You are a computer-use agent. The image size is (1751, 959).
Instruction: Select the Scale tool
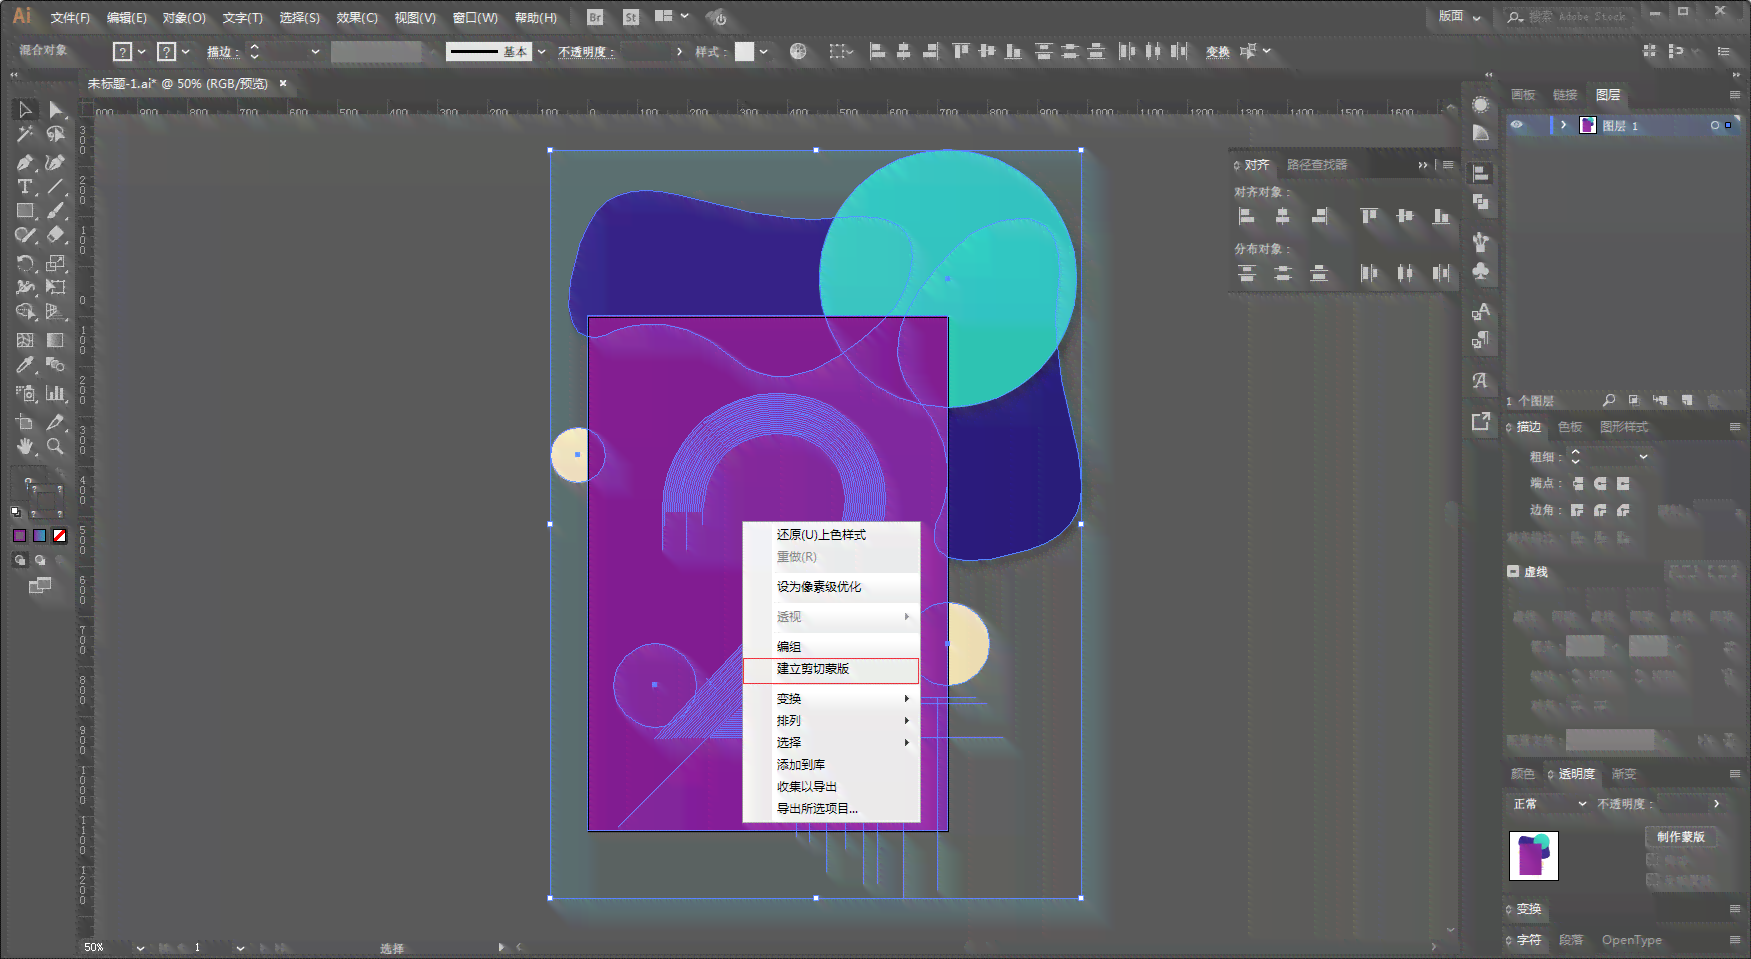(x=56, y=263)
